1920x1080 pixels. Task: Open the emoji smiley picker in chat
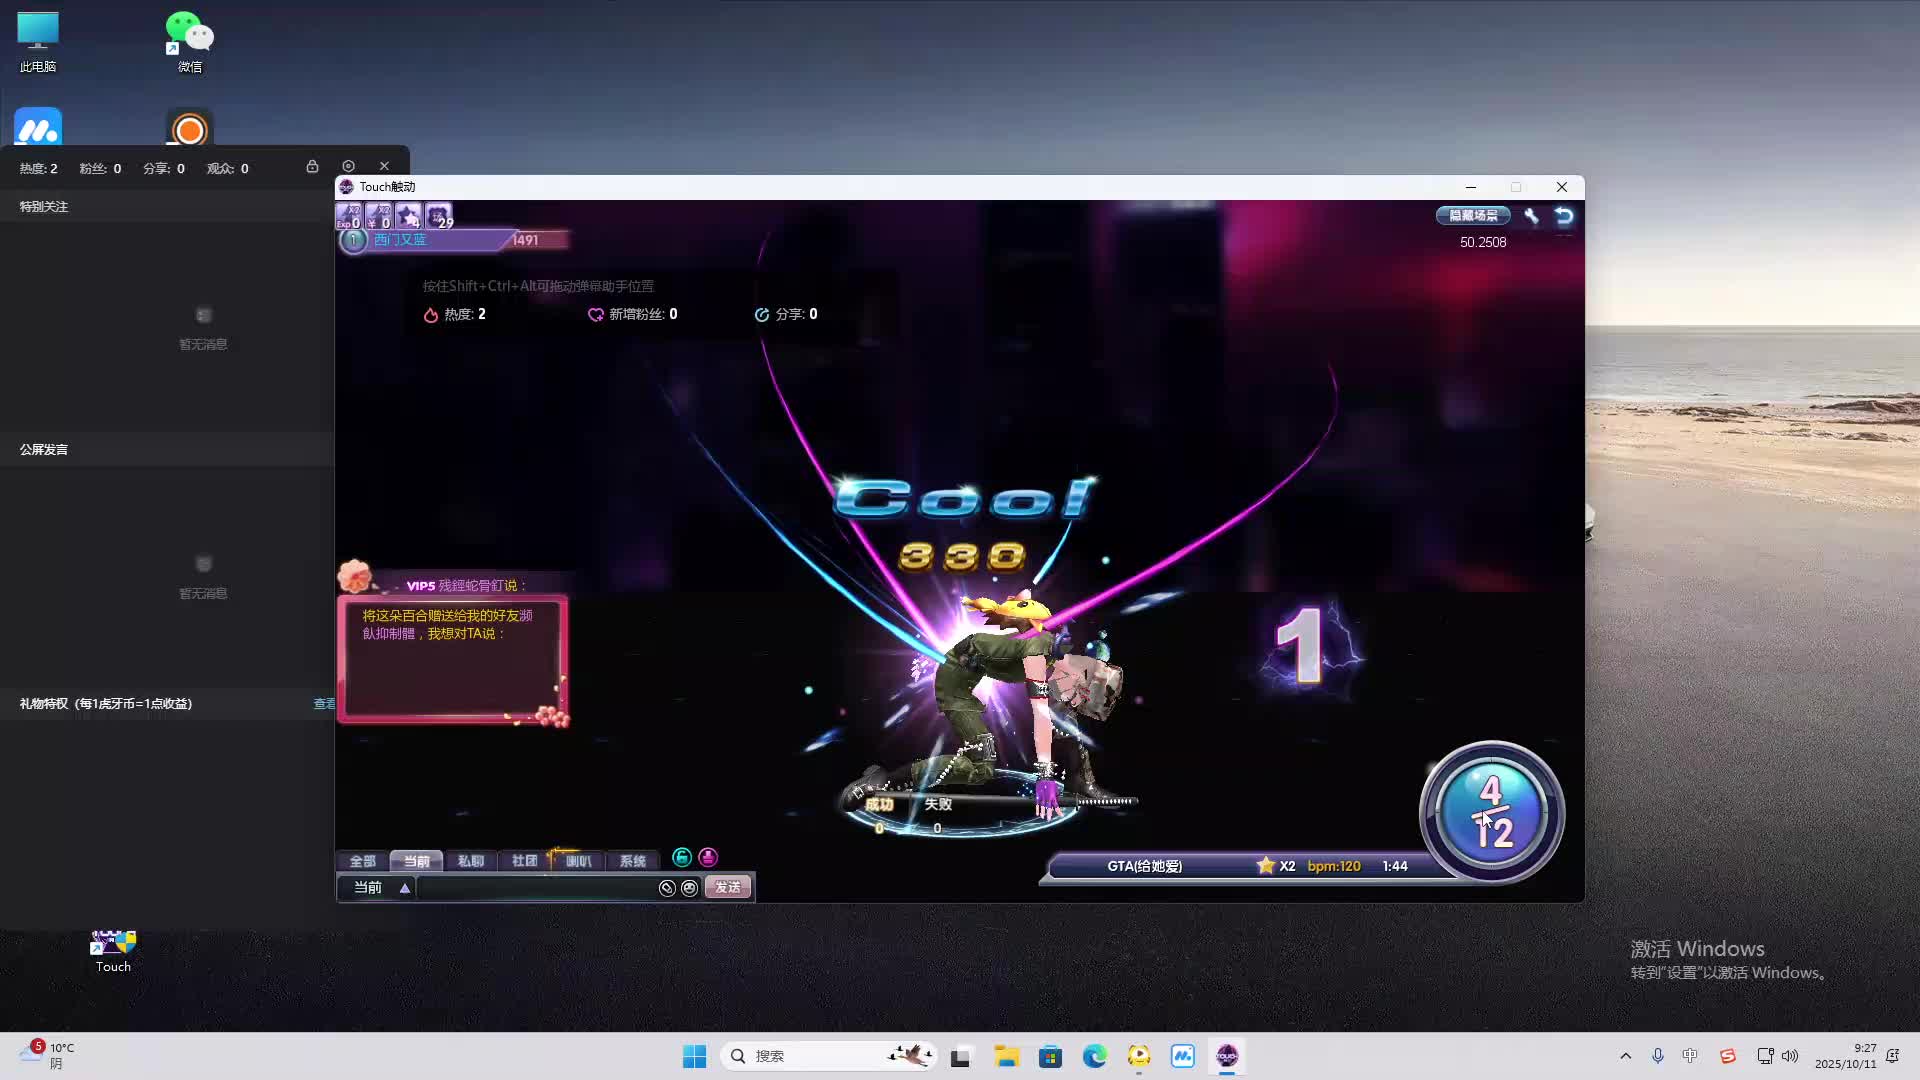tap(689, 888)
